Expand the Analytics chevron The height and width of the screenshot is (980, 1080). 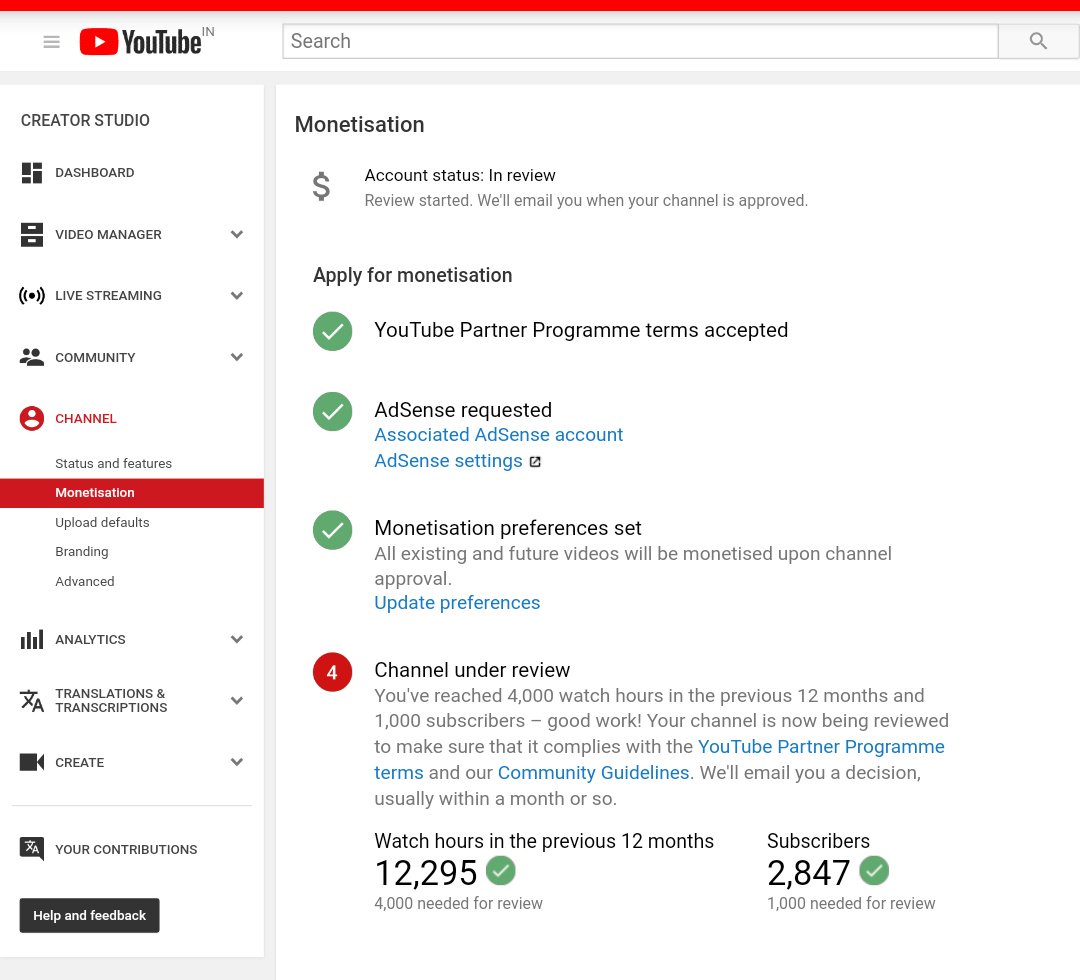click(x=237, y=640)
